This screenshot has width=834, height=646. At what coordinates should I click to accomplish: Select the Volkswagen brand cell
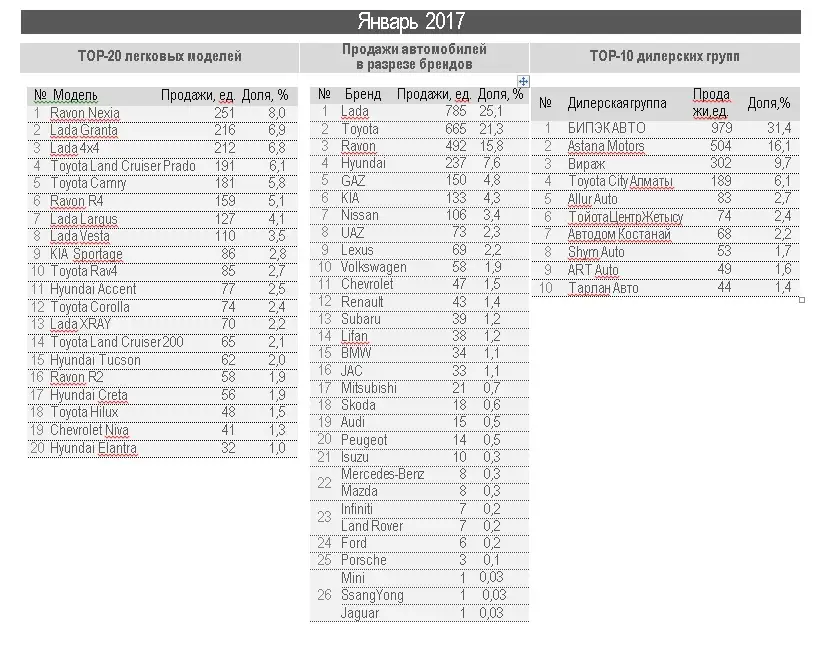[x=374, y=267]
